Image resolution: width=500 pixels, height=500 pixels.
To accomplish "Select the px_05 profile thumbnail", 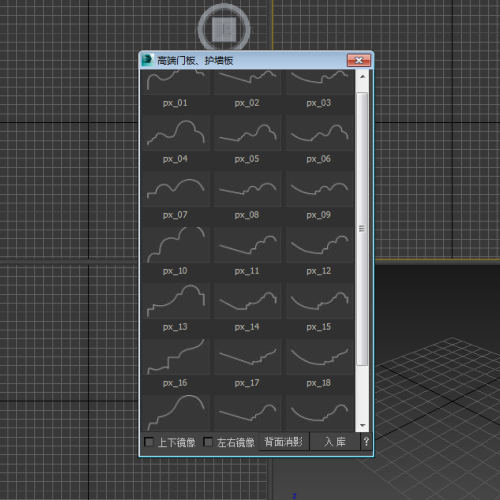I will point(248,133).
